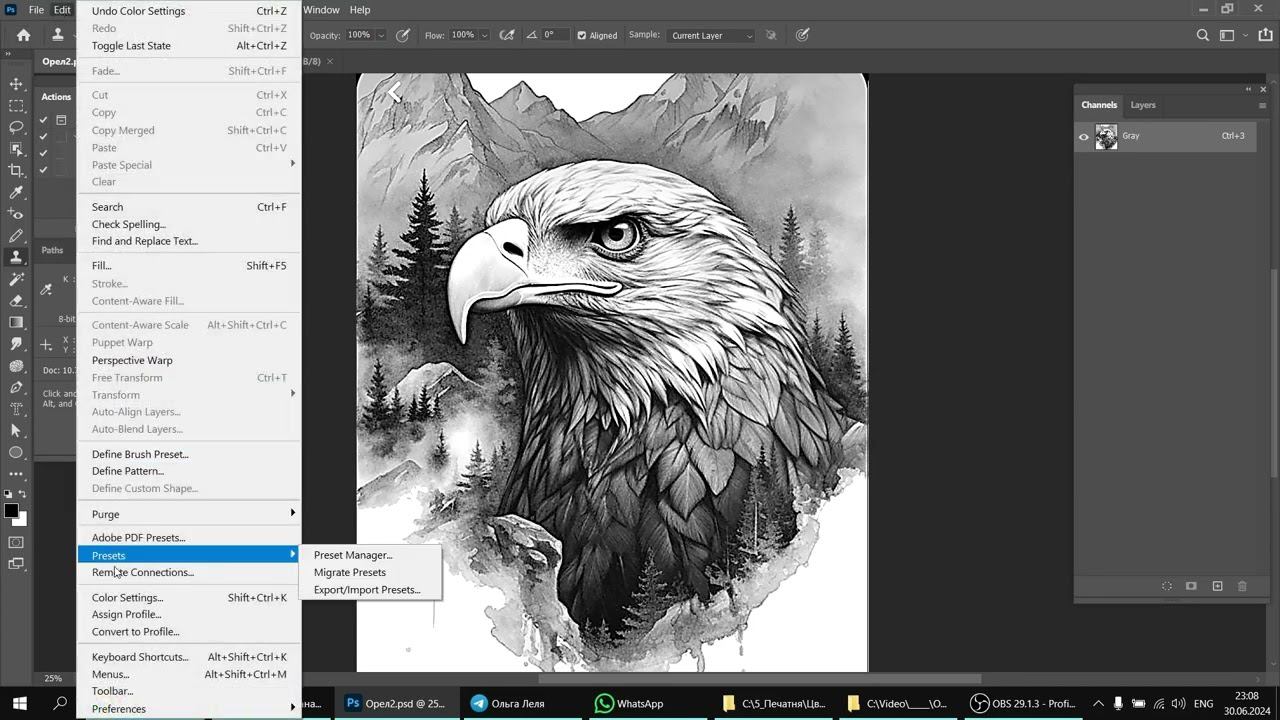Toggle Quick Mask mode
Viewport: 1280px width, 720px height.
pyautogui.click(x=16, y=542)
